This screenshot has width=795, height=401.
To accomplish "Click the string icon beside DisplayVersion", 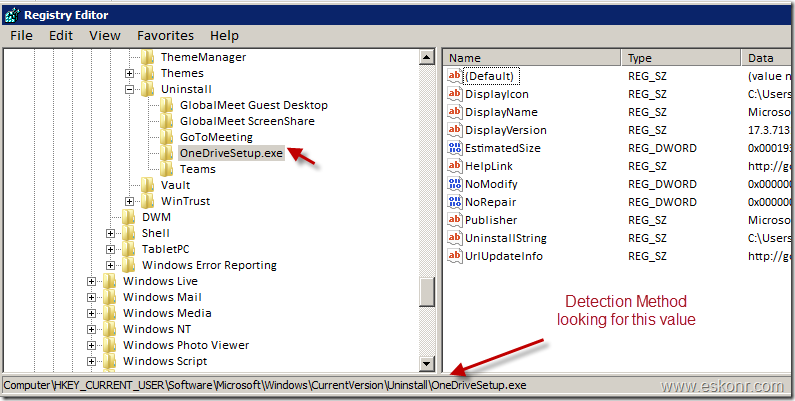I will [455, 130].
